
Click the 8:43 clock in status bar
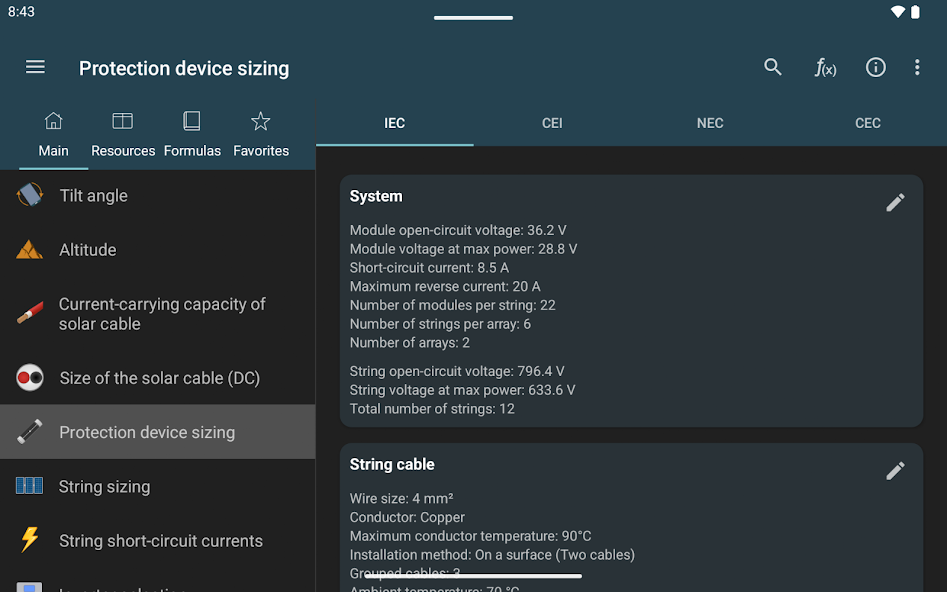point(21,12)
